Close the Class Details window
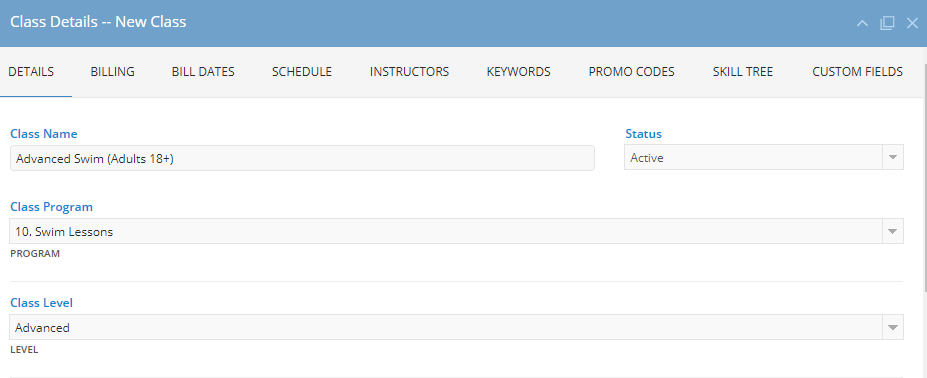Screen dimensions: 927x378 tap(912, 23)
